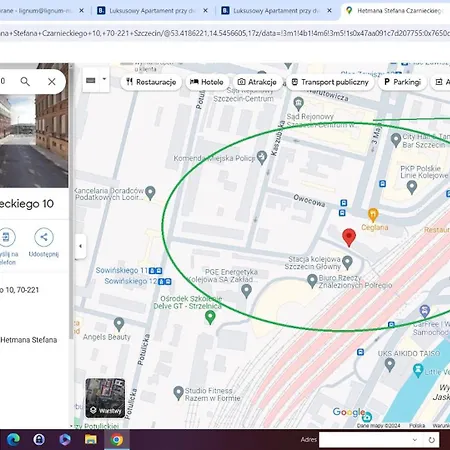Click the PKP Polskie Linie Kolejowe pin
450x450 pixels.
pos(412,187)
